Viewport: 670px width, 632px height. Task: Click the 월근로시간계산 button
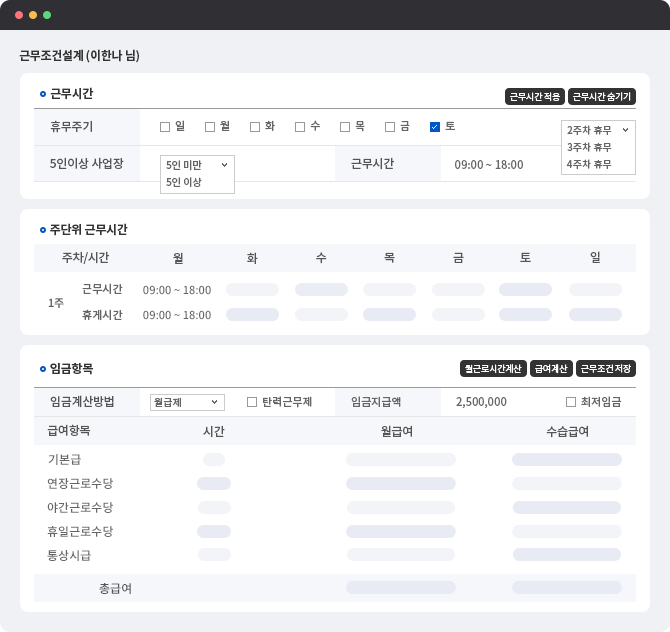point(493,368)
